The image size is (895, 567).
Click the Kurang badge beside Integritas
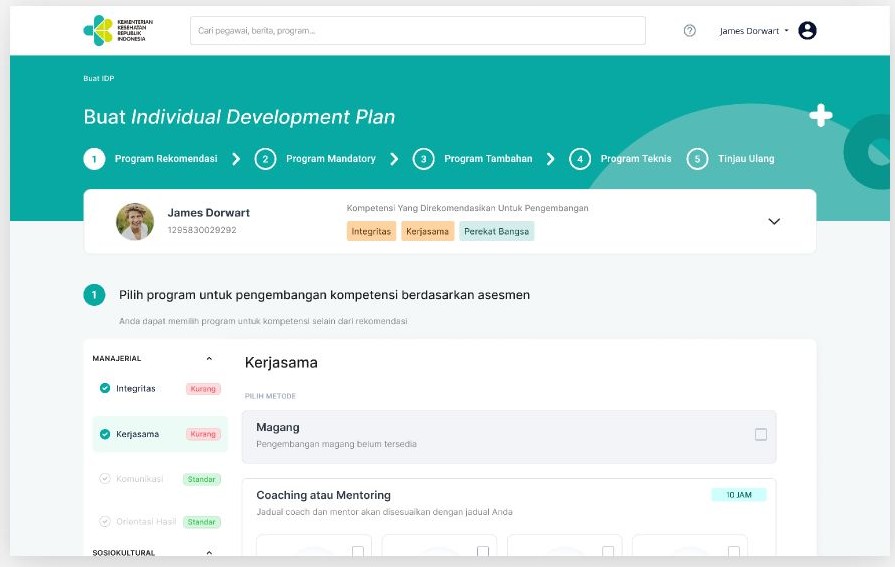203,389
